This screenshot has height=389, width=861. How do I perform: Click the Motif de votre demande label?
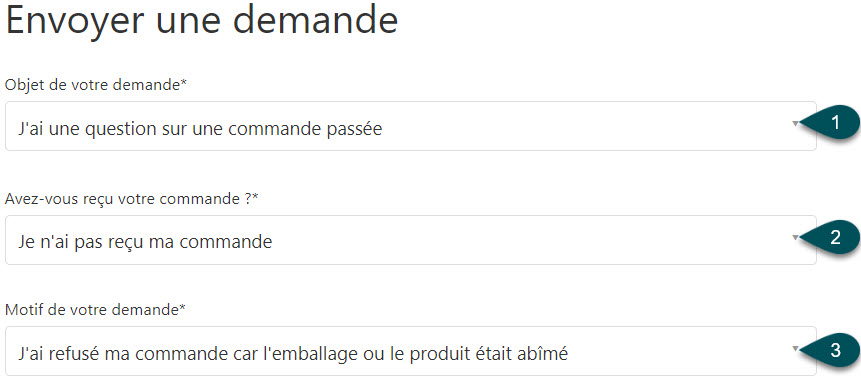click(x=95, y=310)
